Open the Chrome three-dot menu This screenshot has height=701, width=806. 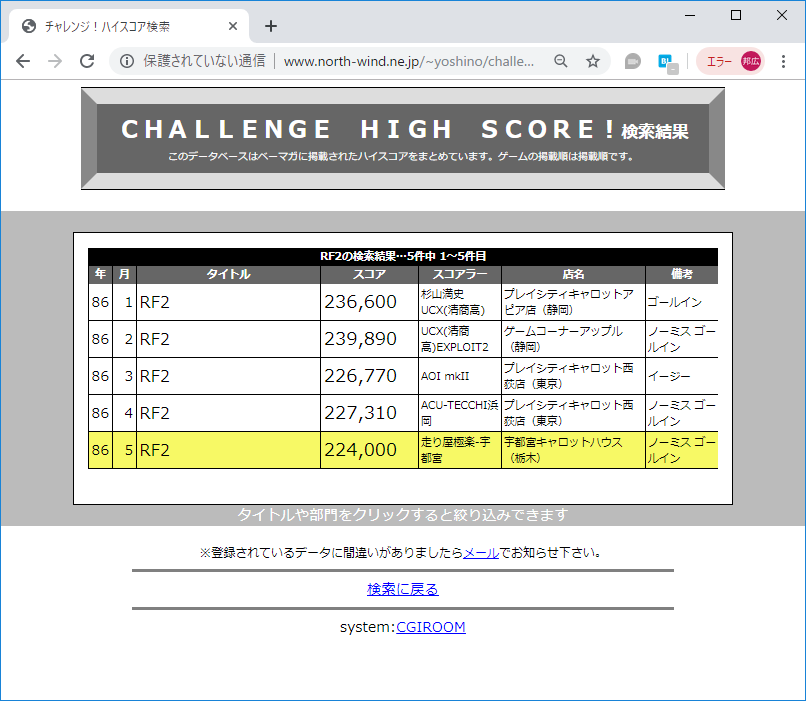pyautogui.click(x=783, y=61)
